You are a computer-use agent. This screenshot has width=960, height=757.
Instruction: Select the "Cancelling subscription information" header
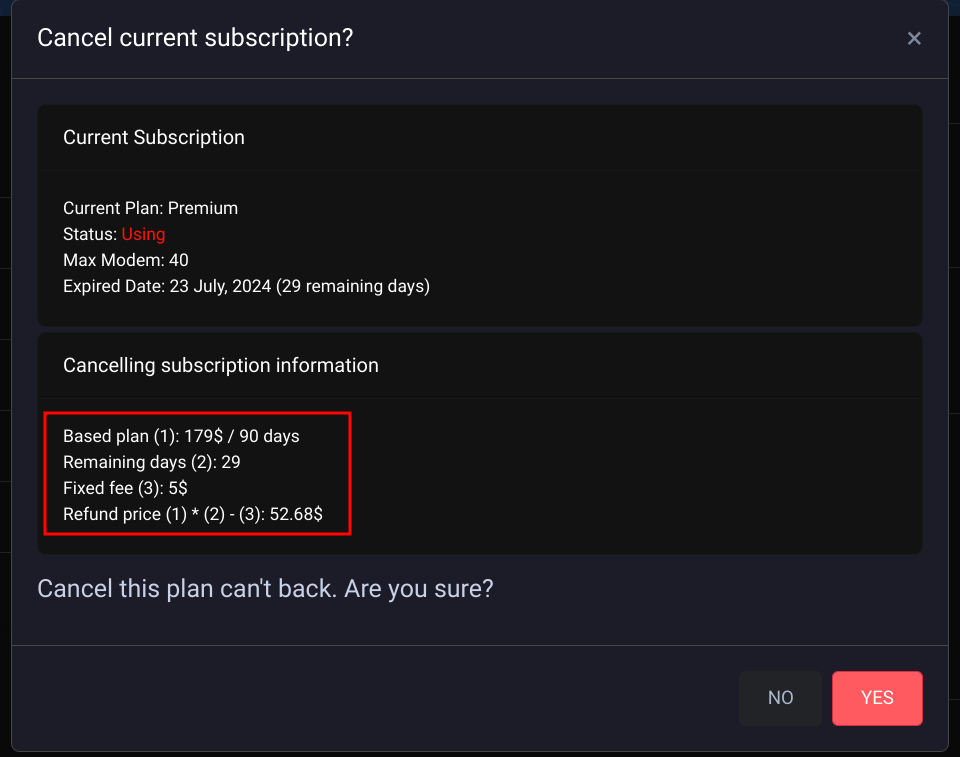click(221, 365)
